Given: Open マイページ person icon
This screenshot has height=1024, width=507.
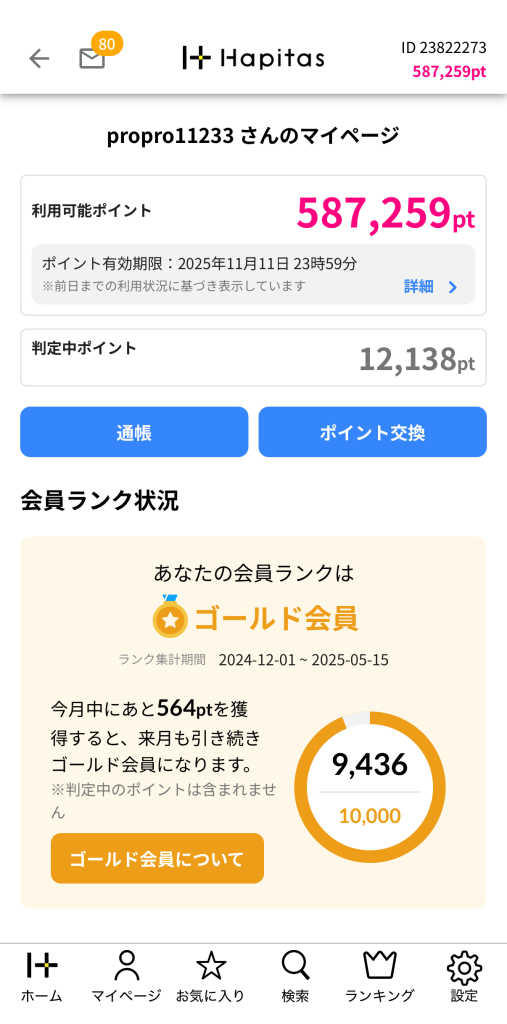Looking at the screenshot, I should (x=126, y=965).
